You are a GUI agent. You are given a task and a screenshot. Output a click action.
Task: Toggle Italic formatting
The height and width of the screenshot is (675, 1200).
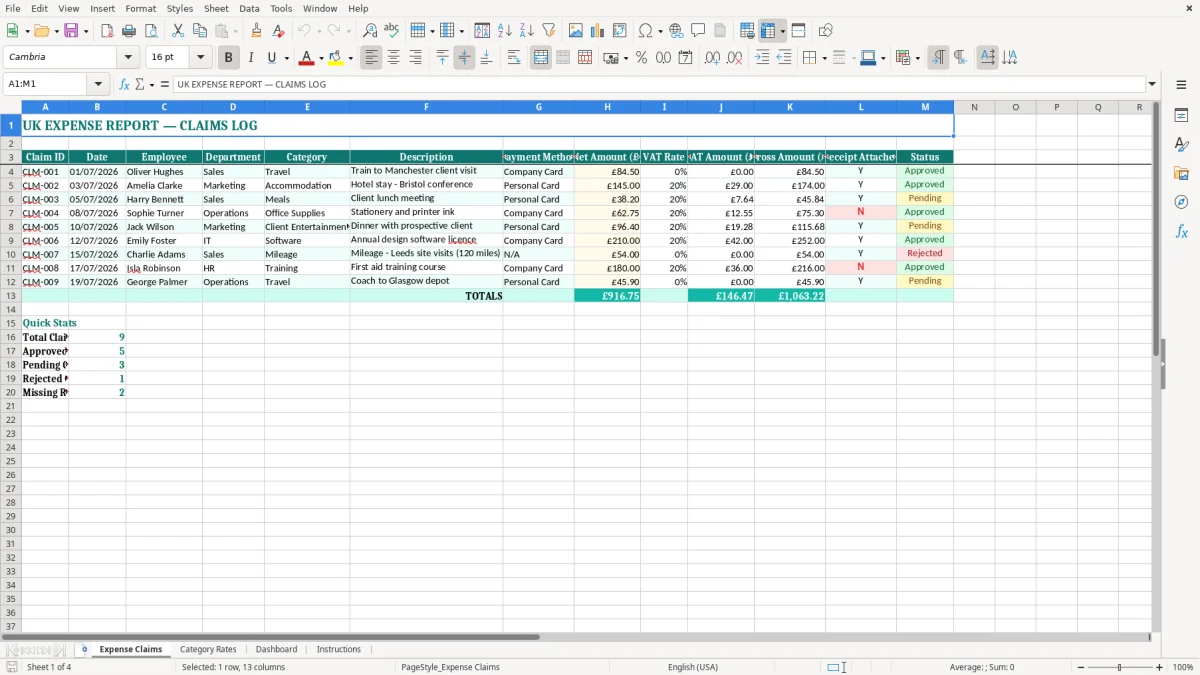point(250,58)
